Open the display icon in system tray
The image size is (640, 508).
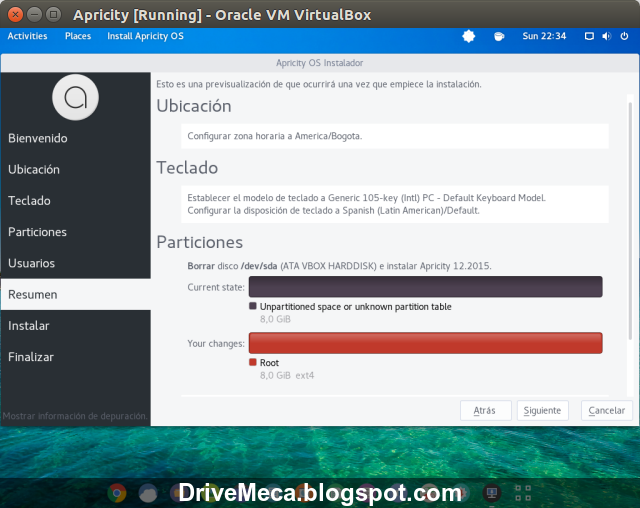click(589, 36)
